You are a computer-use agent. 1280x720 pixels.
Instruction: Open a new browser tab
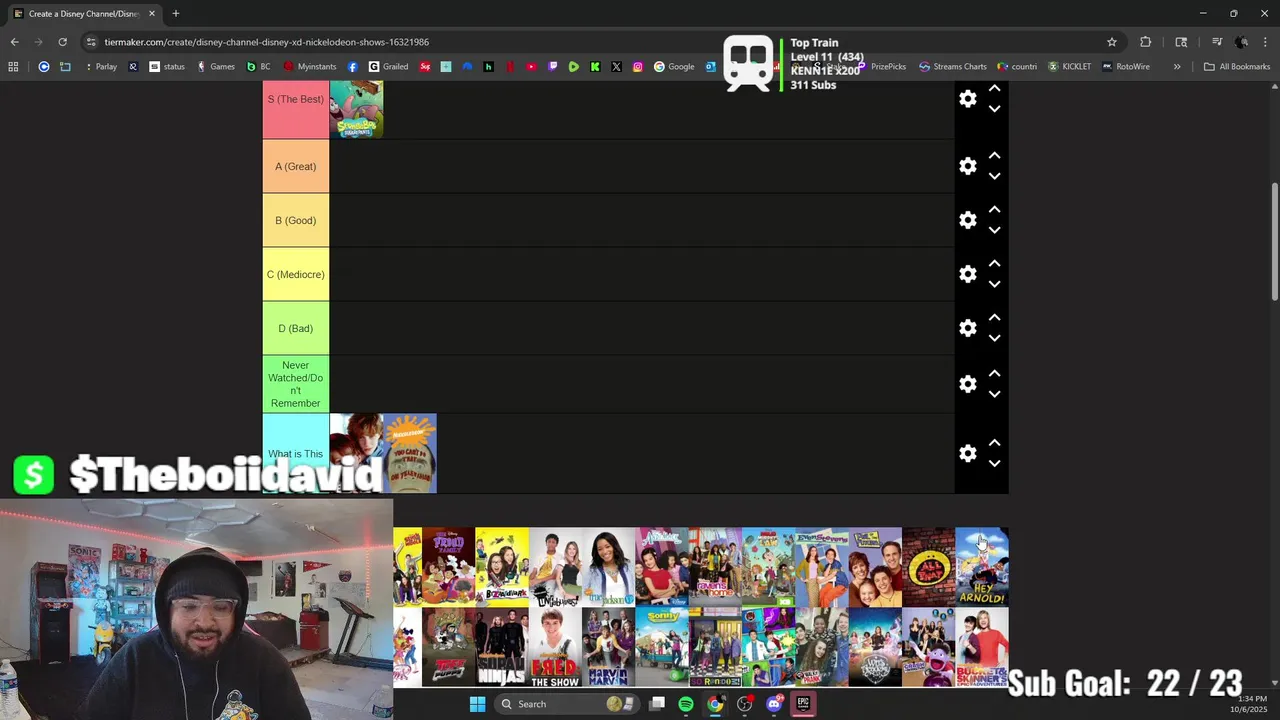[x=175, y=14]
